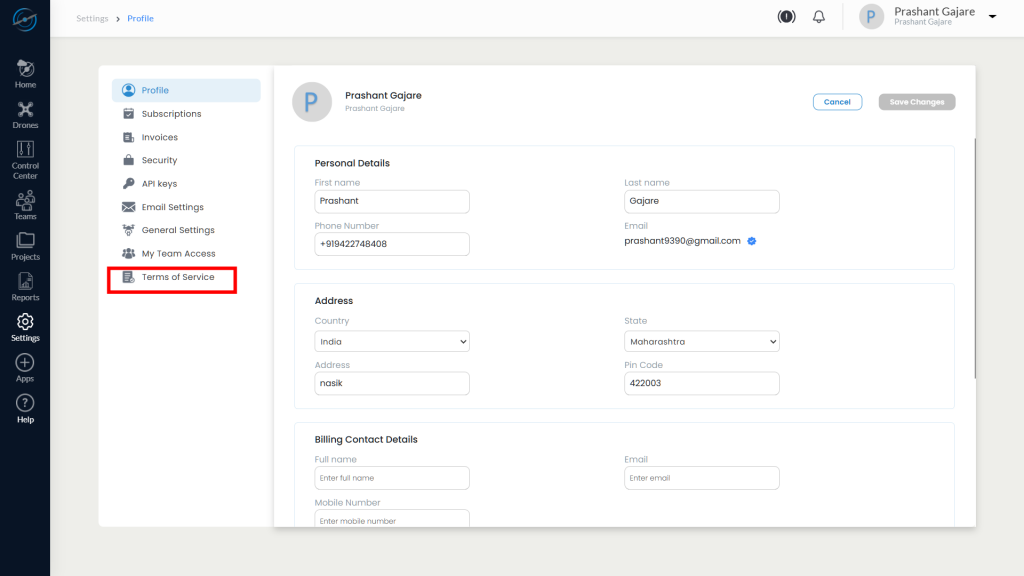
Task: Open the Country dropdown
Action: (x=392, y=341)
